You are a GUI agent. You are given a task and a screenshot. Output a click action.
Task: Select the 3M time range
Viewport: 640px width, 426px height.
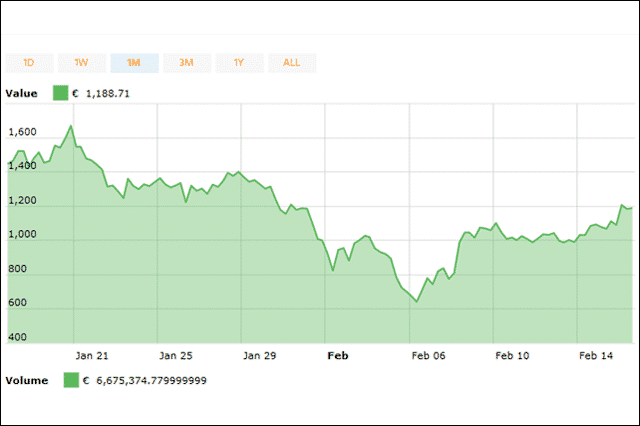(x=187, y=63)
